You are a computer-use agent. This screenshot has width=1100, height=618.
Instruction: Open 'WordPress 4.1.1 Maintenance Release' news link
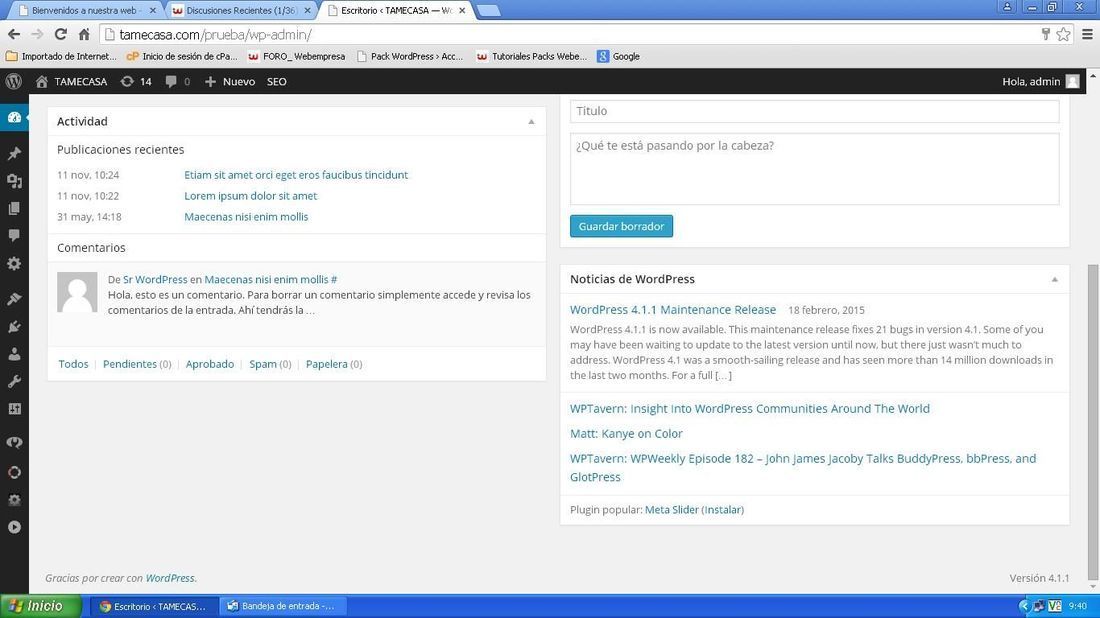coord(673,309)
